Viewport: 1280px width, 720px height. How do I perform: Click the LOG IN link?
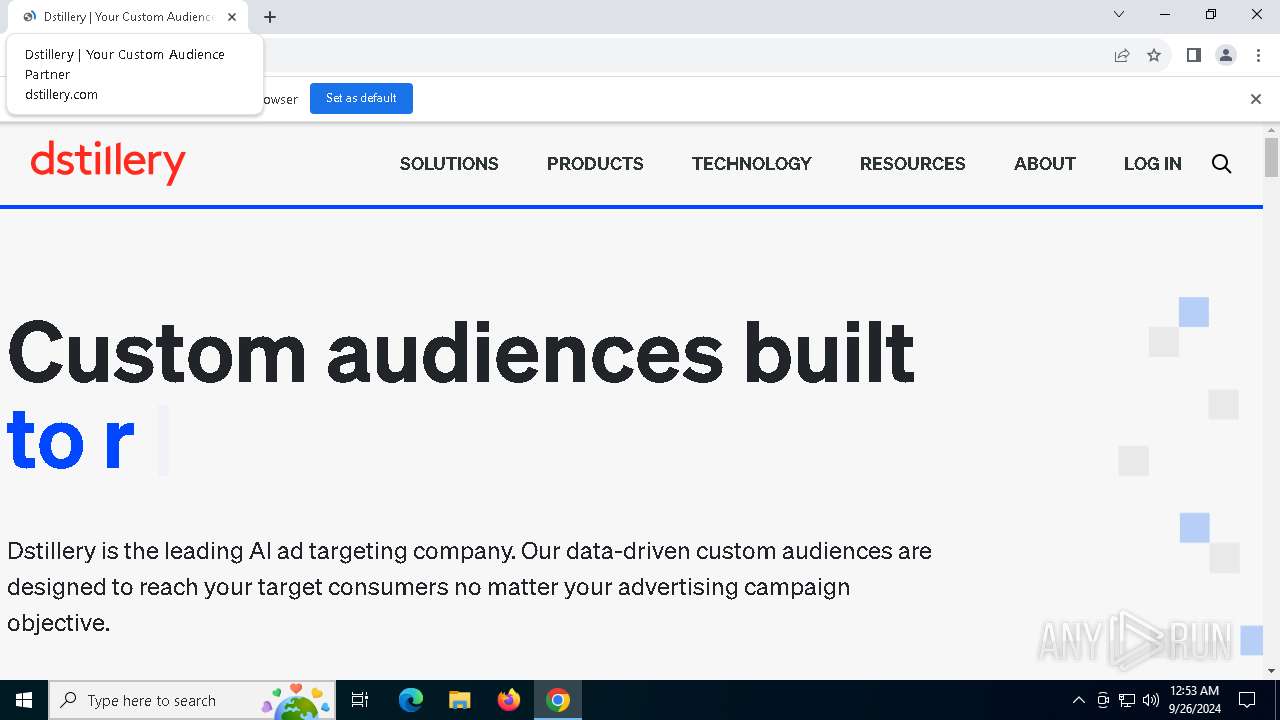click(x=1153, y=164)
